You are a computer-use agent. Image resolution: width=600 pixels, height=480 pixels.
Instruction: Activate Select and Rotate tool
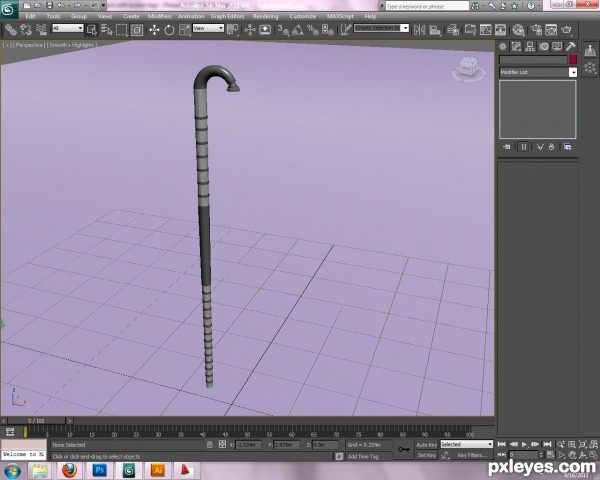[169, 30]
